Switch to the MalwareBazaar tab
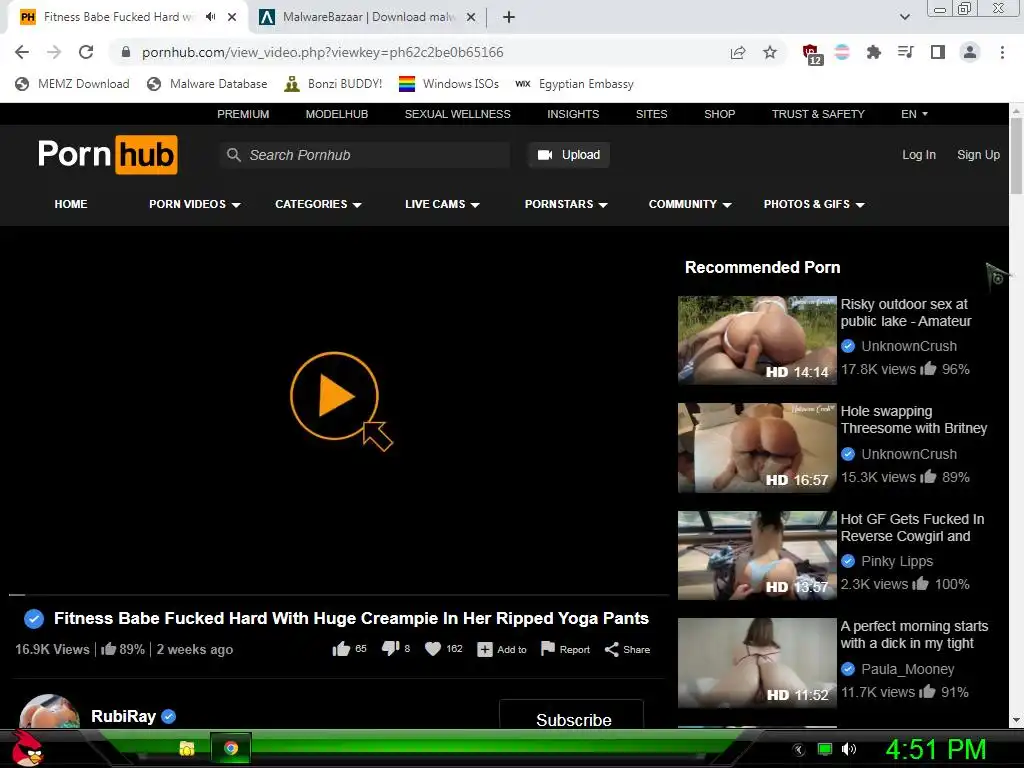1024x768 pixels. pyautogui.click(x=368, y=17)
